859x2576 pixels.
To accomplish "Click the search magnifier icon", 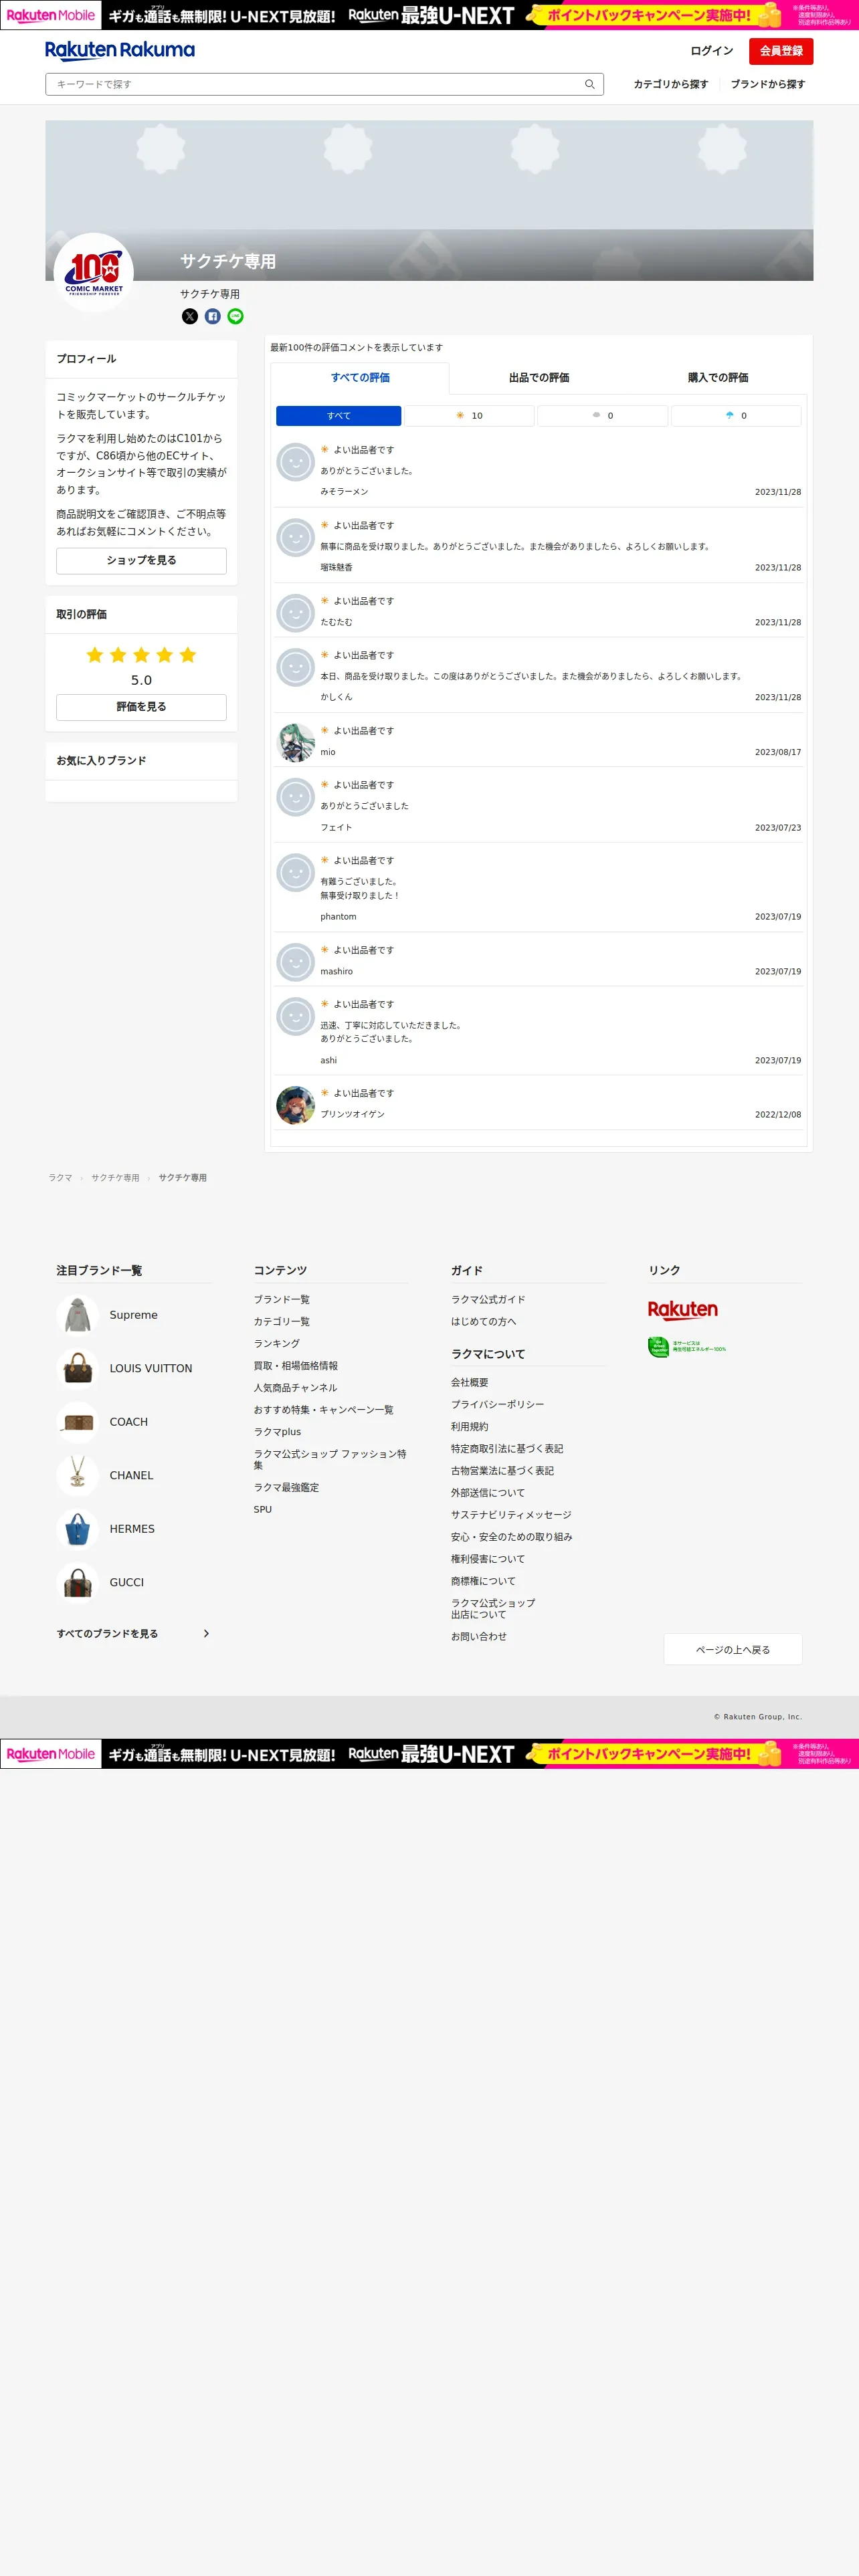I will [x=590, y=84].
